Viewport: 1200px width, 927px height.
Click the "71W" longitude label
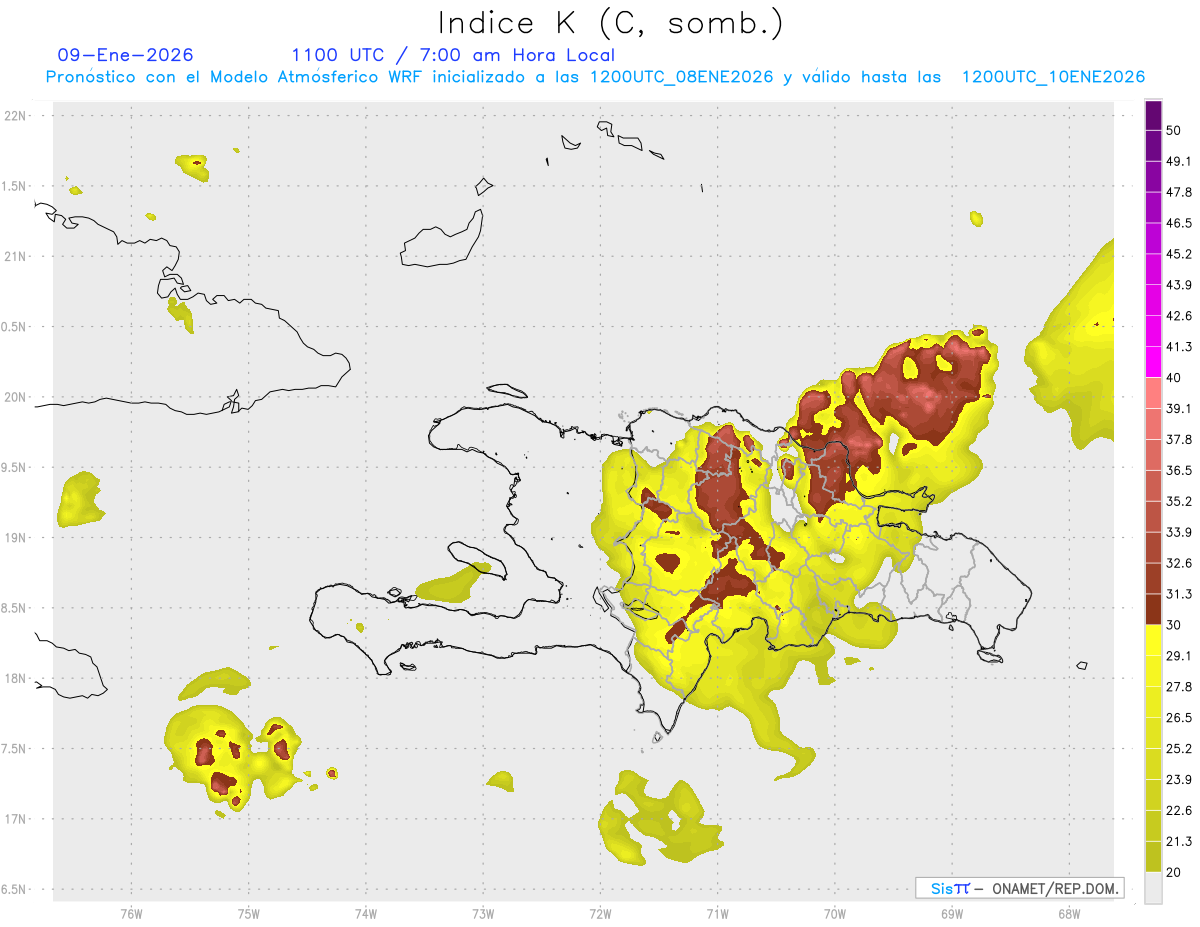pyautogui.click(x=717, y=913)
